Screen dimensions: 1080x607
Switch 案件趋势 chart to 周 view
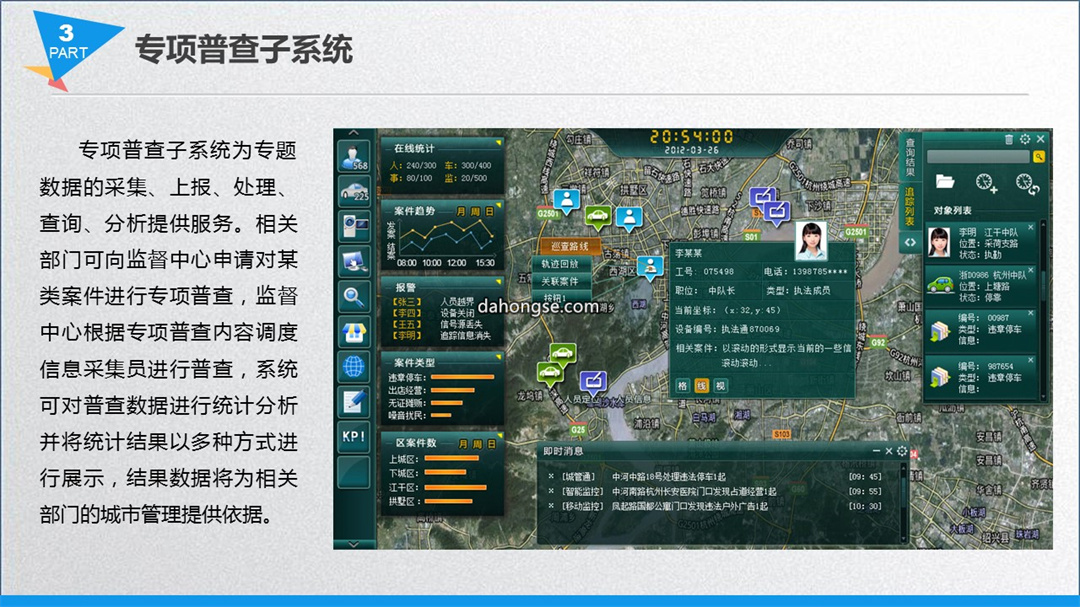475,212
